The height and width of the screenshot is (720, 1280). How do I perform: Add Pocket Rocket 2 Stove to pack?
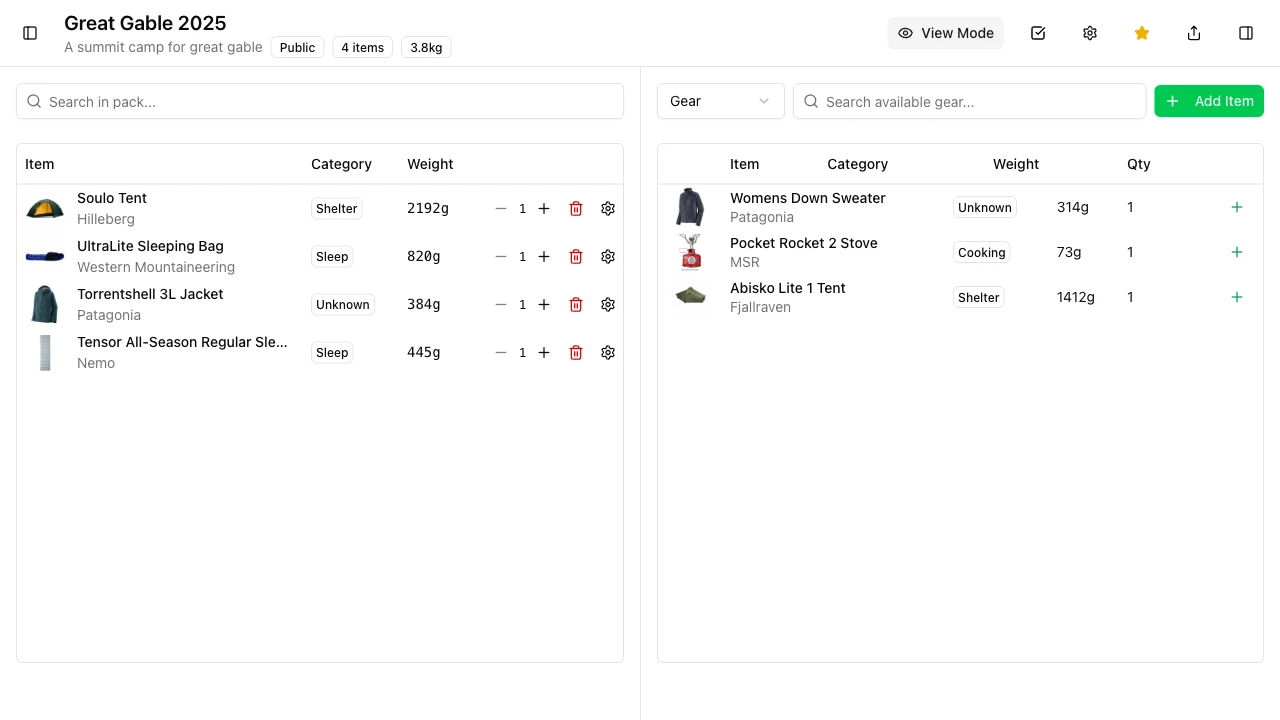click(1237, 252)
